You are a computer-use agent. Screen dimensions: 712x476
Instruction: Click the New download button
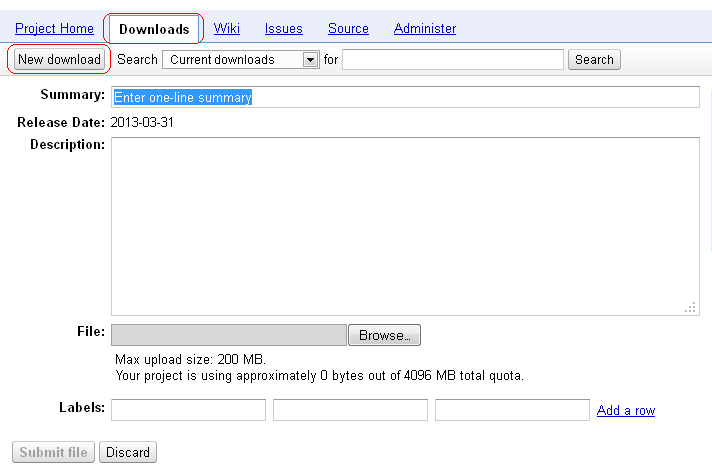59,60
